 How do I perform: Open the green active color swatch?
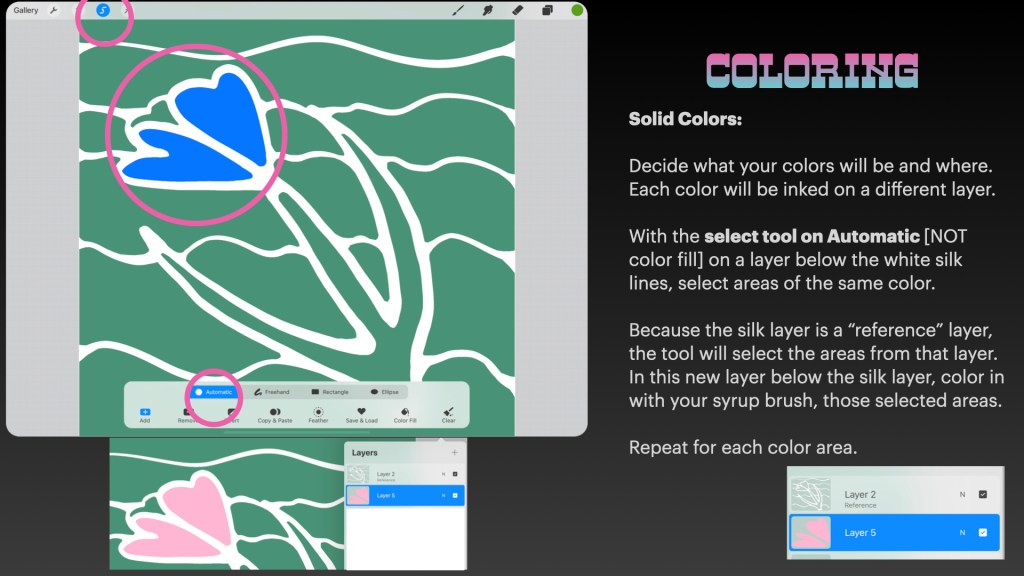point(577,10)
